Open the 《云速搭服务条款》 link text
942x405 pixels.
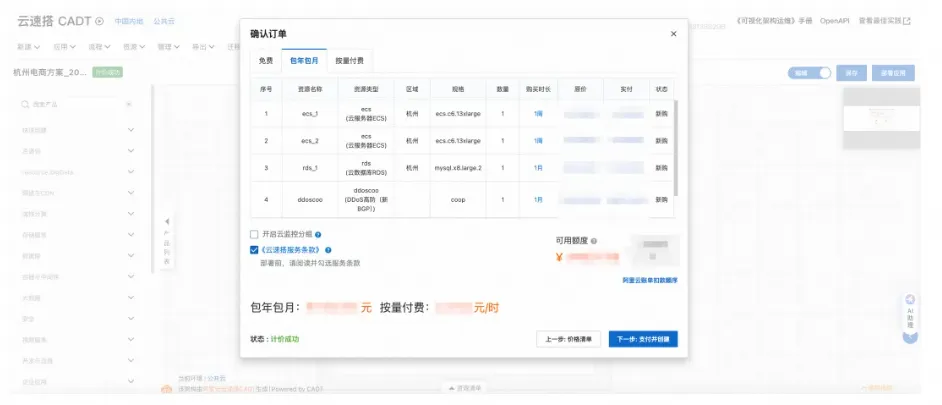pyautogui.click(x=291, y=250)
